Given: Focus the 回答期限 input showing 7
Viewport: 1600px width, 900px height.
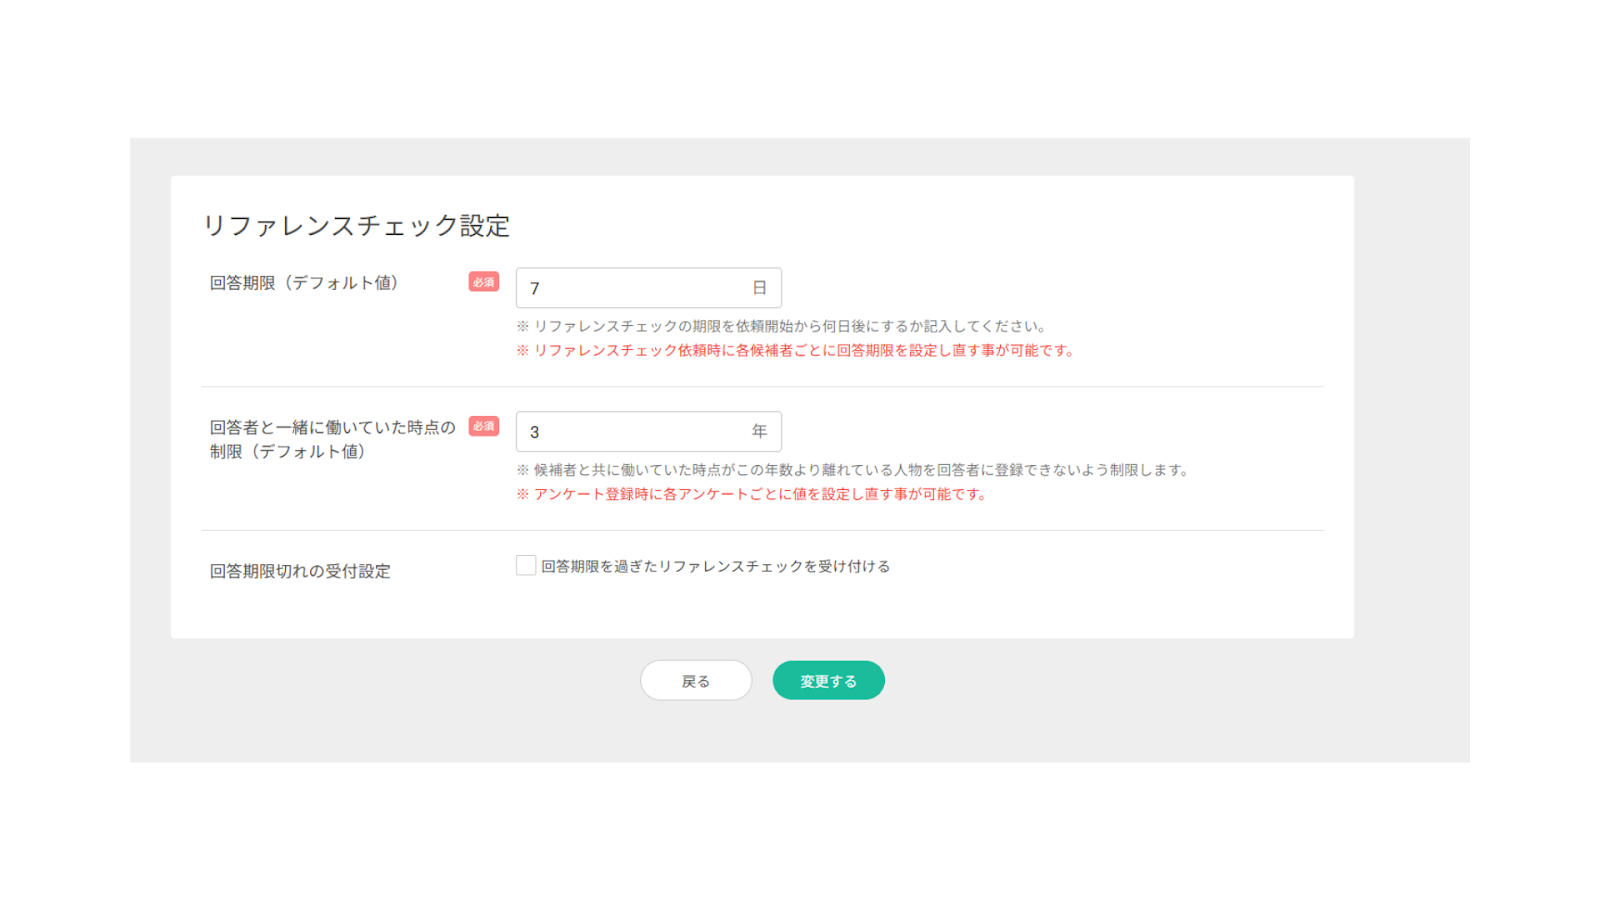Looking at the screenshot, I should tap(630, 288).
